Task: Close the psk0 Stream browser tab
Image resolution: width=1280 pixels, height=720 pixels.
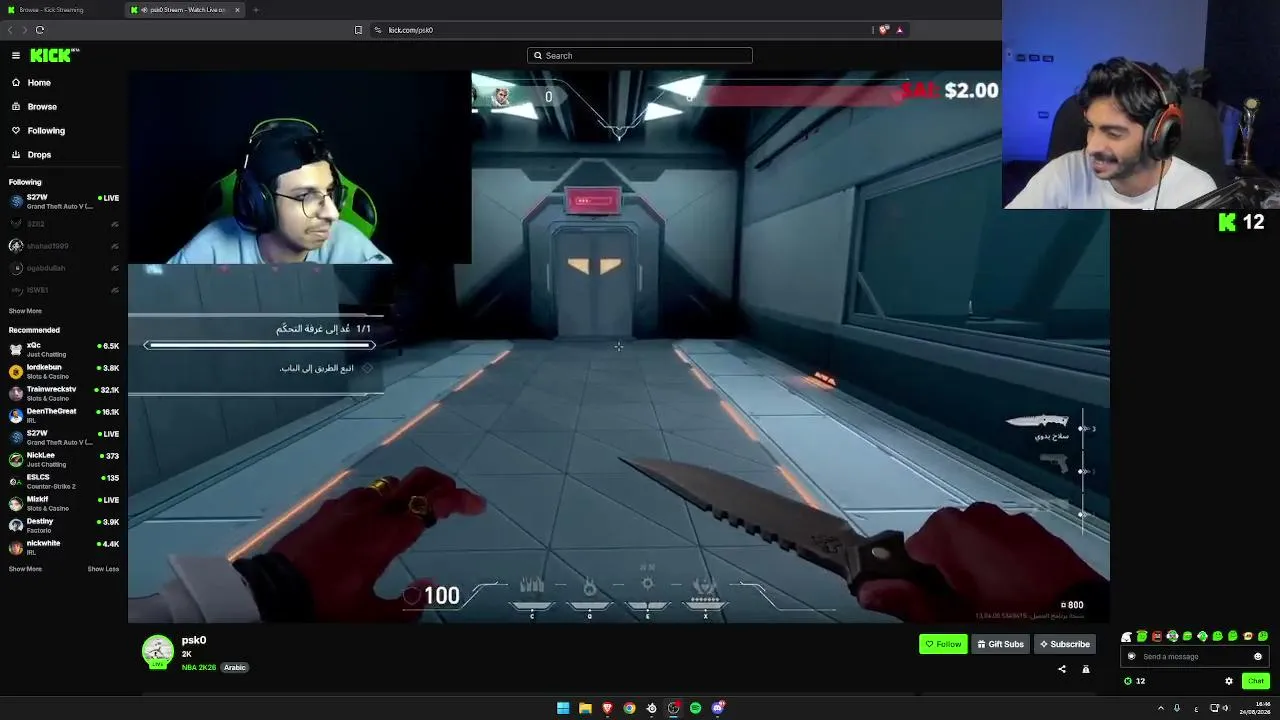Action: pos(237,10)
